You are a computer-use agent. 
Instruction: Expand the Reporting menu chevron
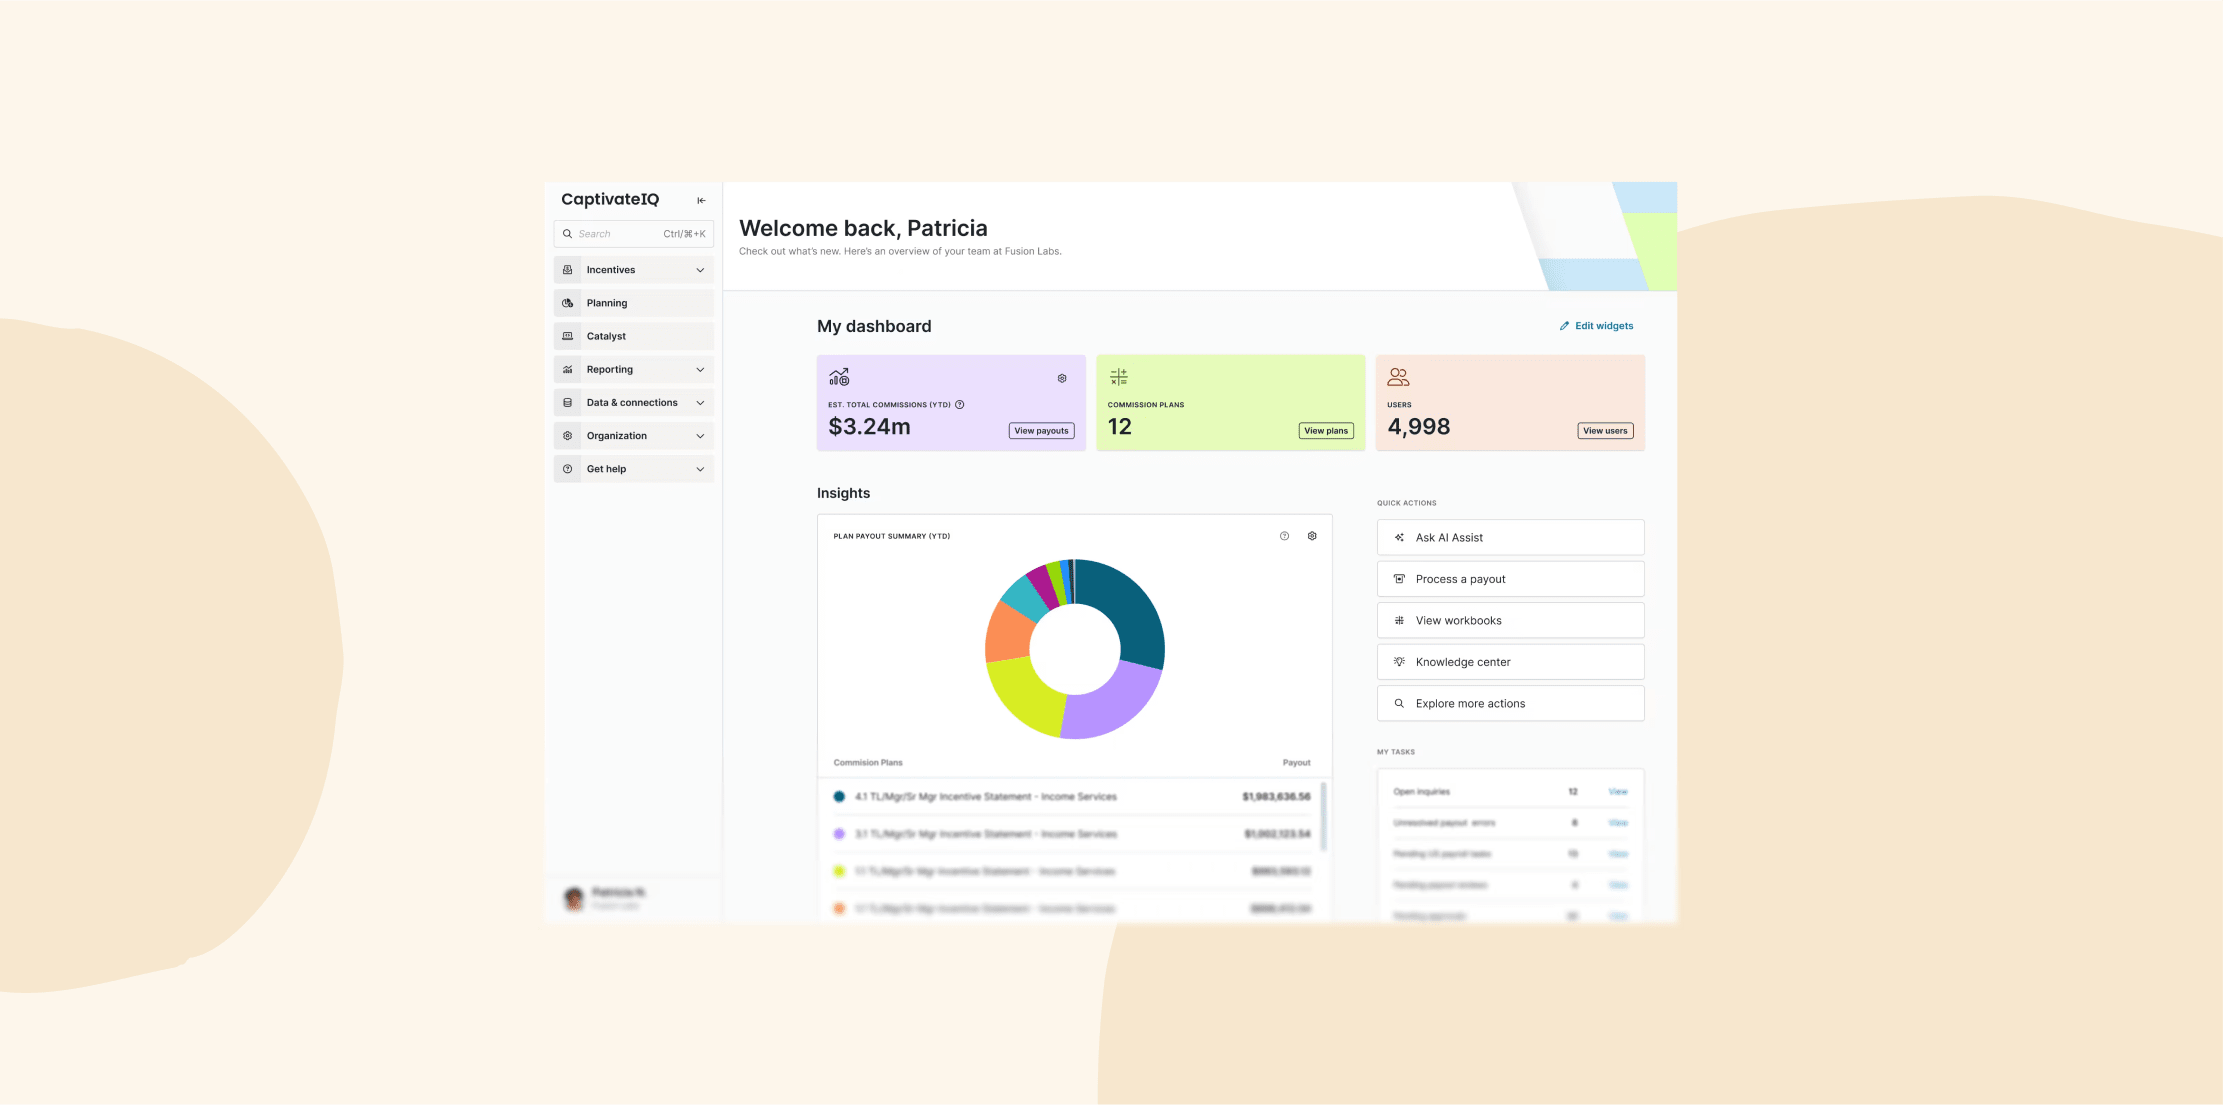pos(700,369)
